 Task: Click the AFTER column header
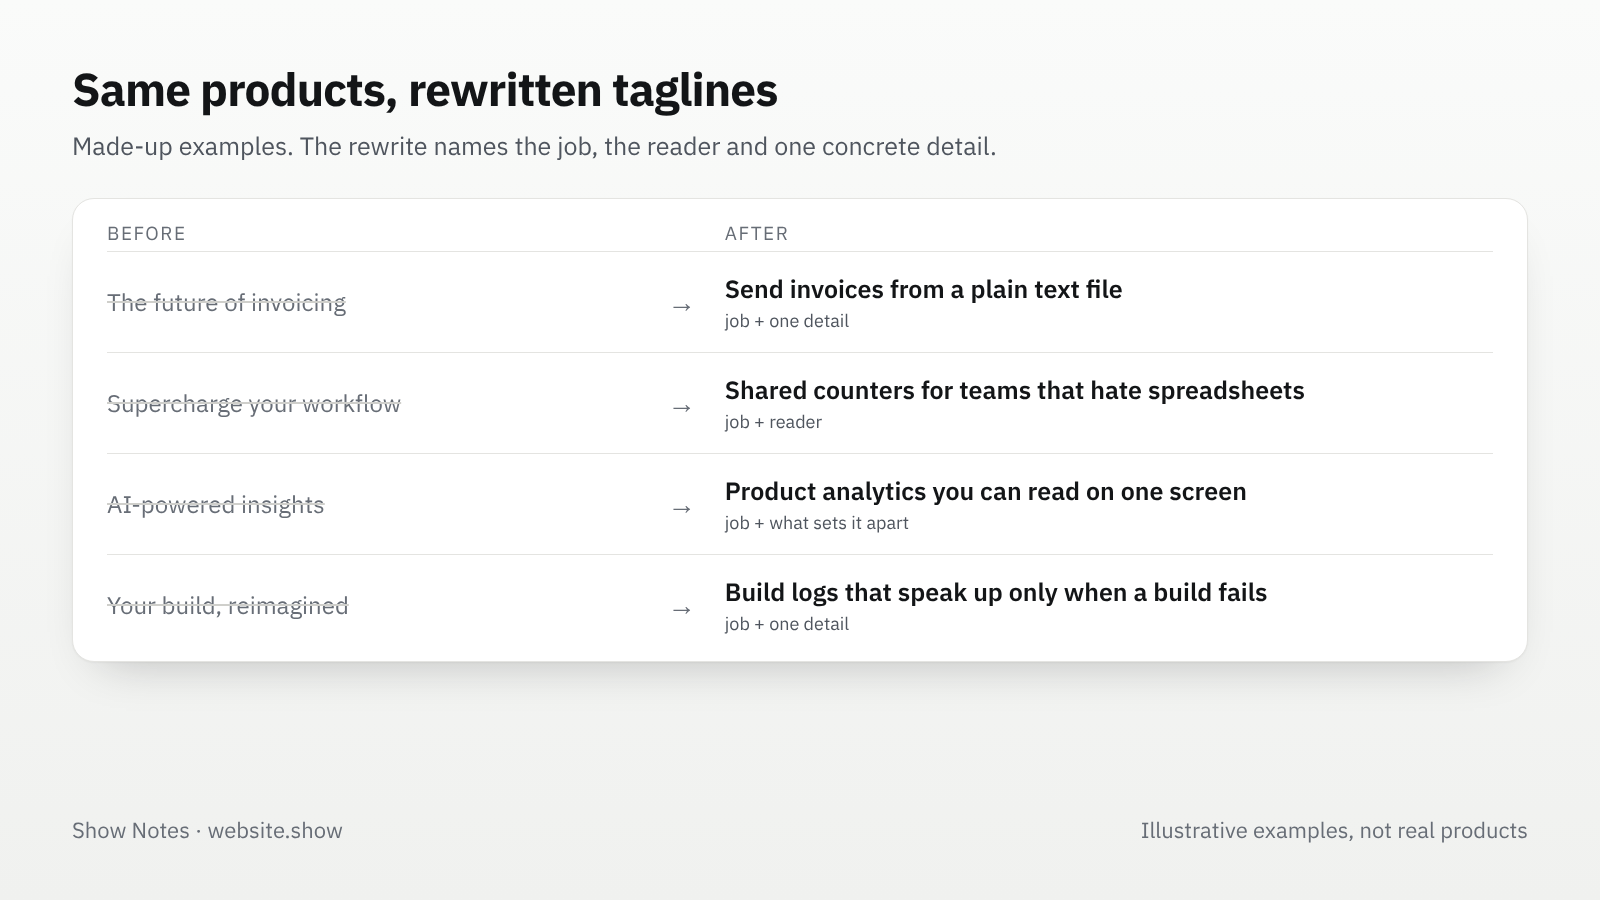(756, 234)
